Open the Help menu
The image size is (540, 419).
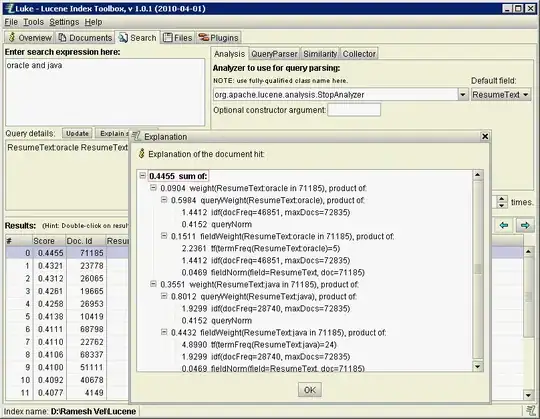(x=93, y=22)
